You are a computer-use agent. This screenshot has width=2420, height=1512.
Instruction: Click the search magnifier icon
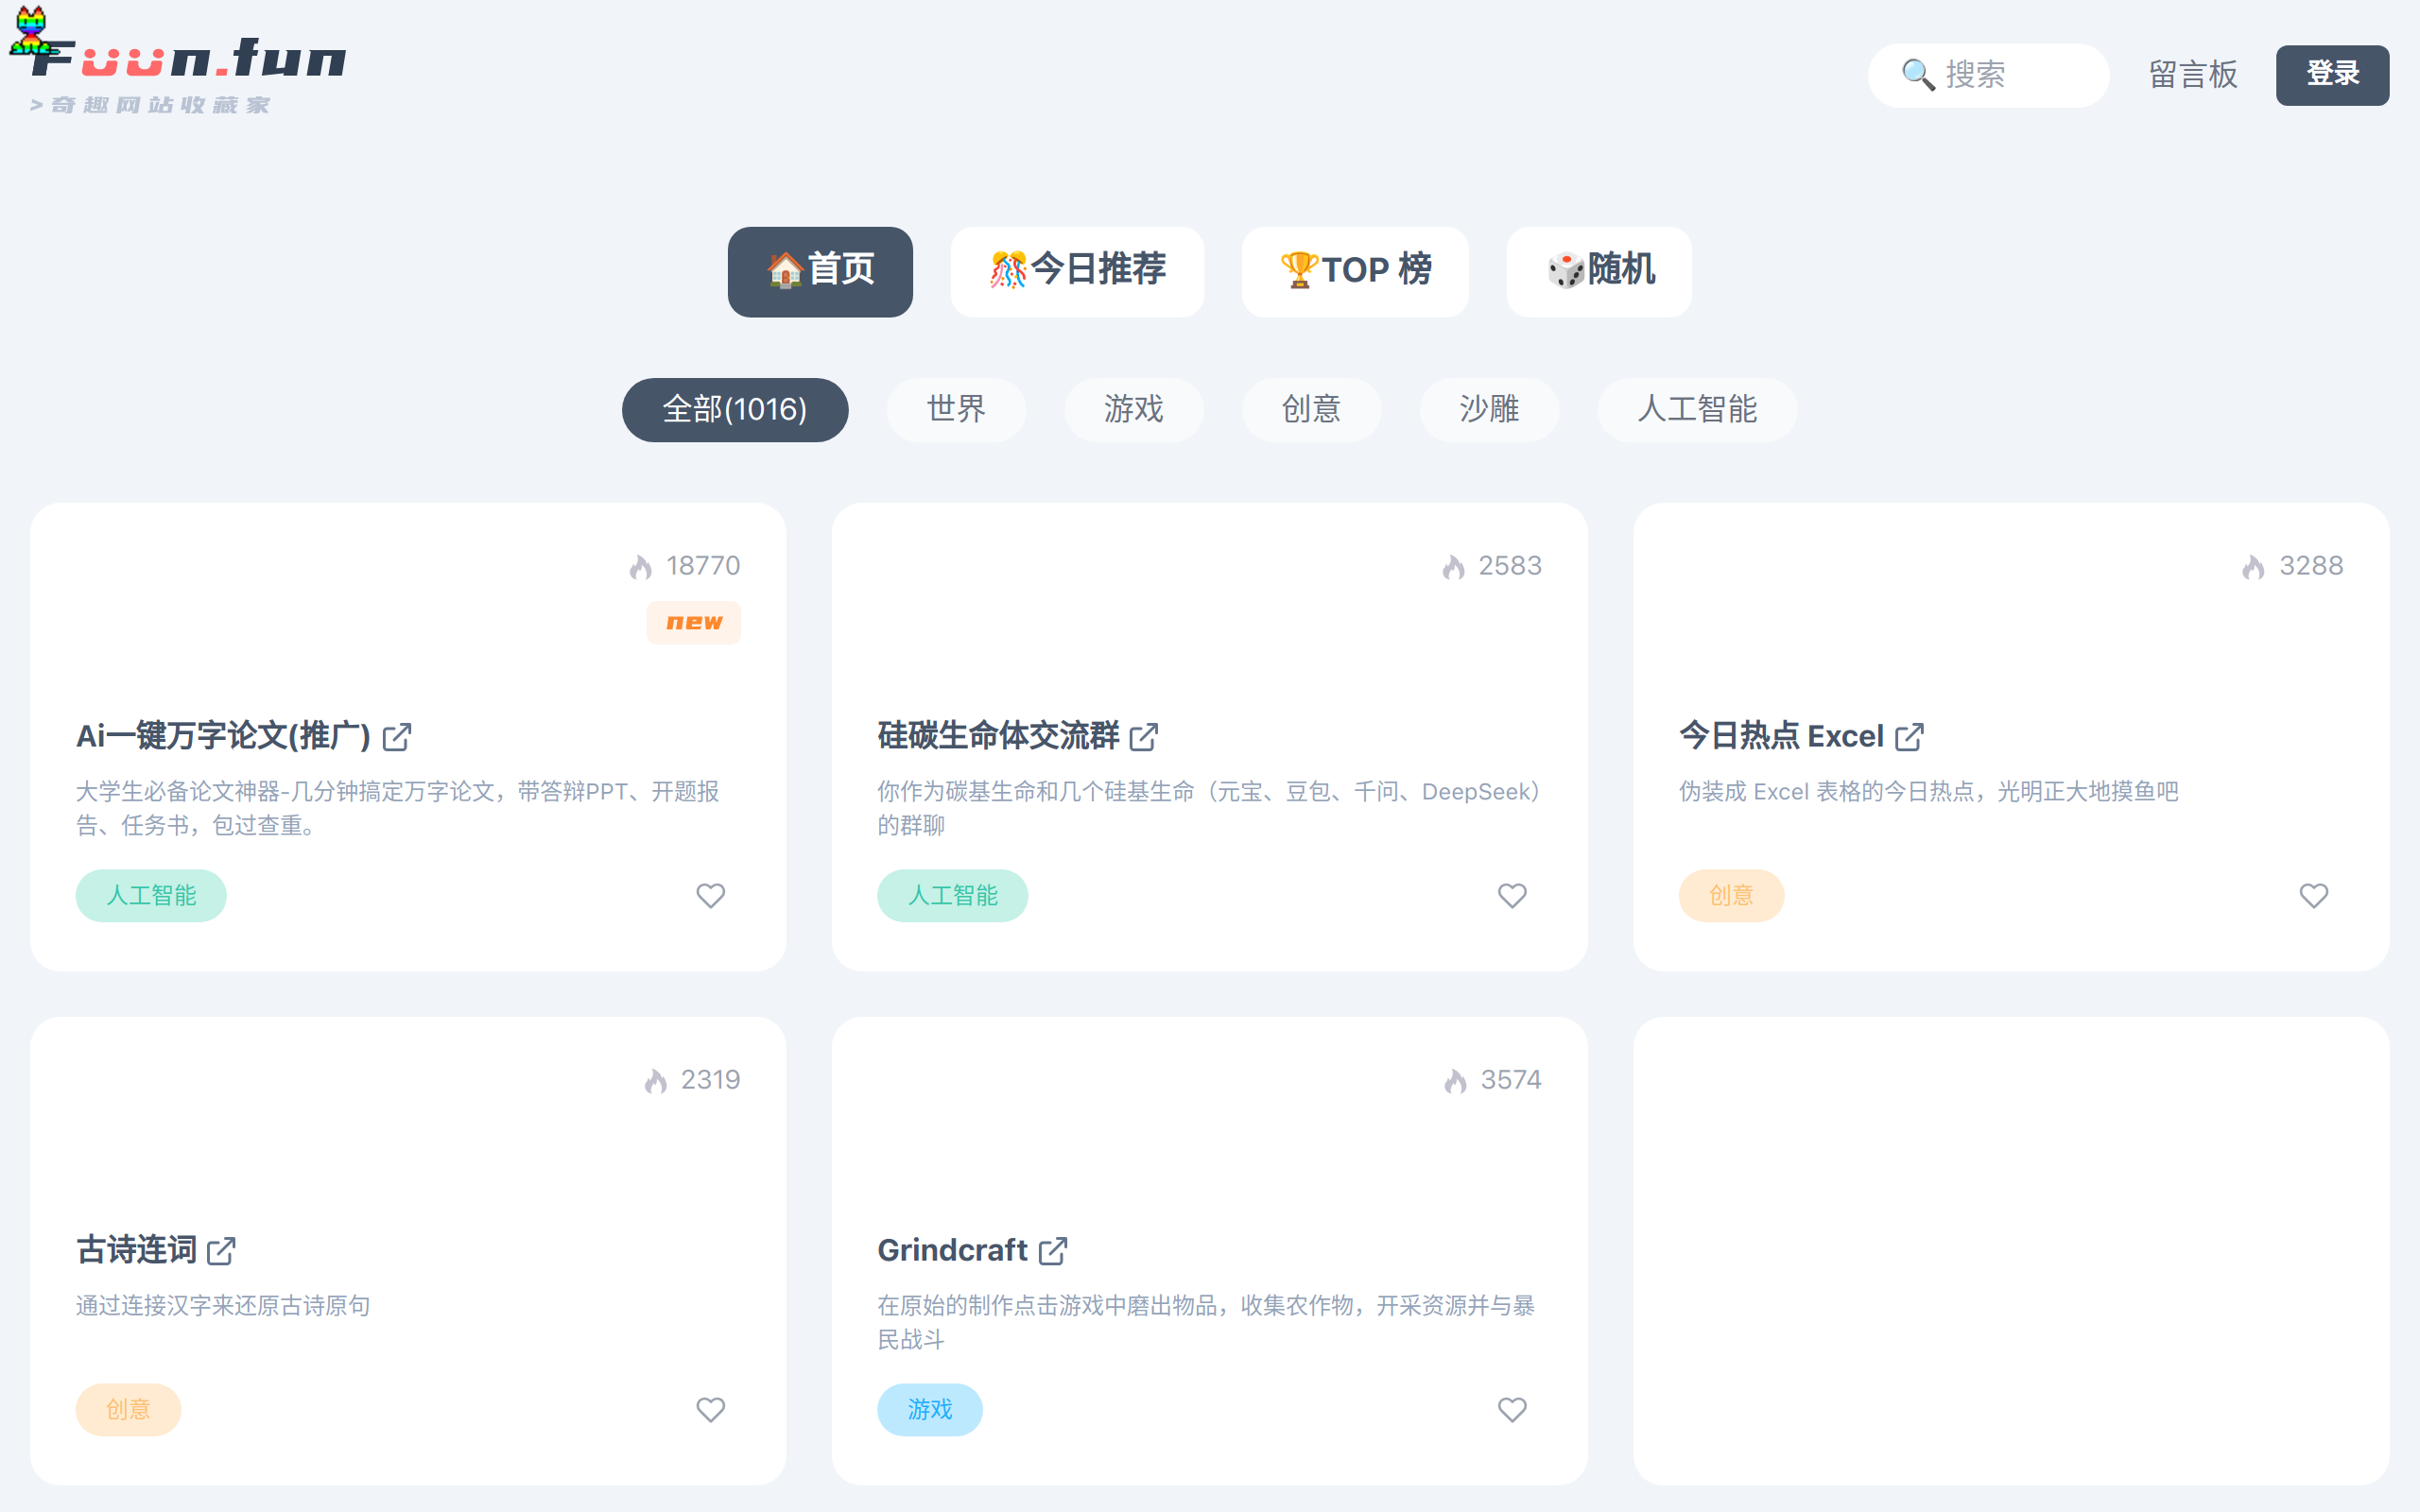click(1917, 75)
